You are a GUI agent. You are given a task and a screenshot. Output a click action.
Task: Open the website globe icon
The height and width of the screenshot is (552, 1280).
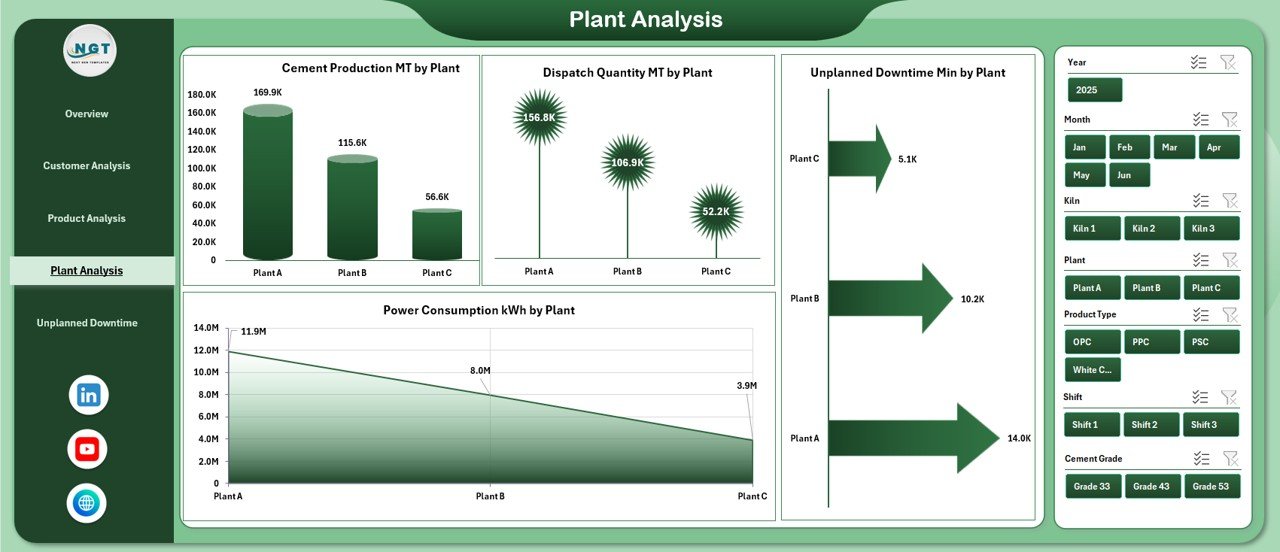pos(87,503)
